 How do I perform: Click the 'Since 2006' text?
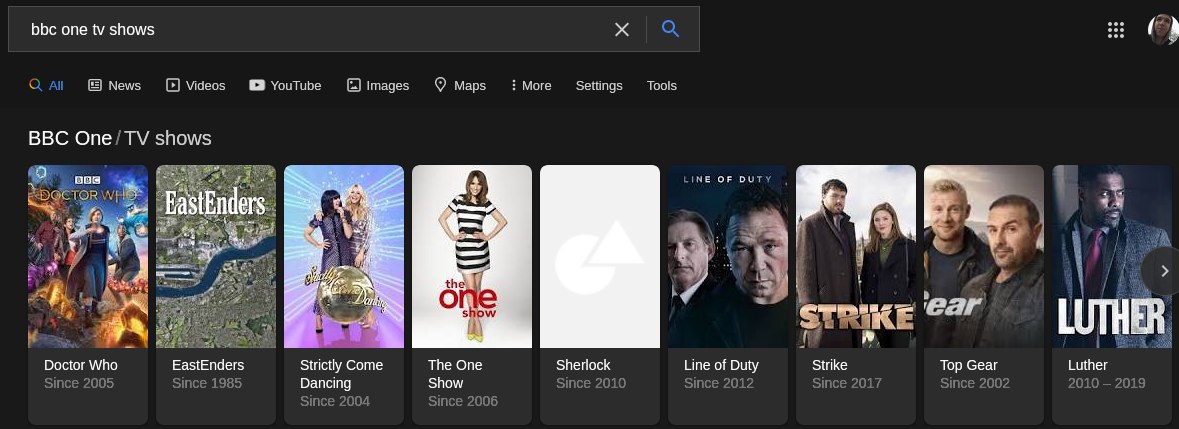(x=462, y=401)
